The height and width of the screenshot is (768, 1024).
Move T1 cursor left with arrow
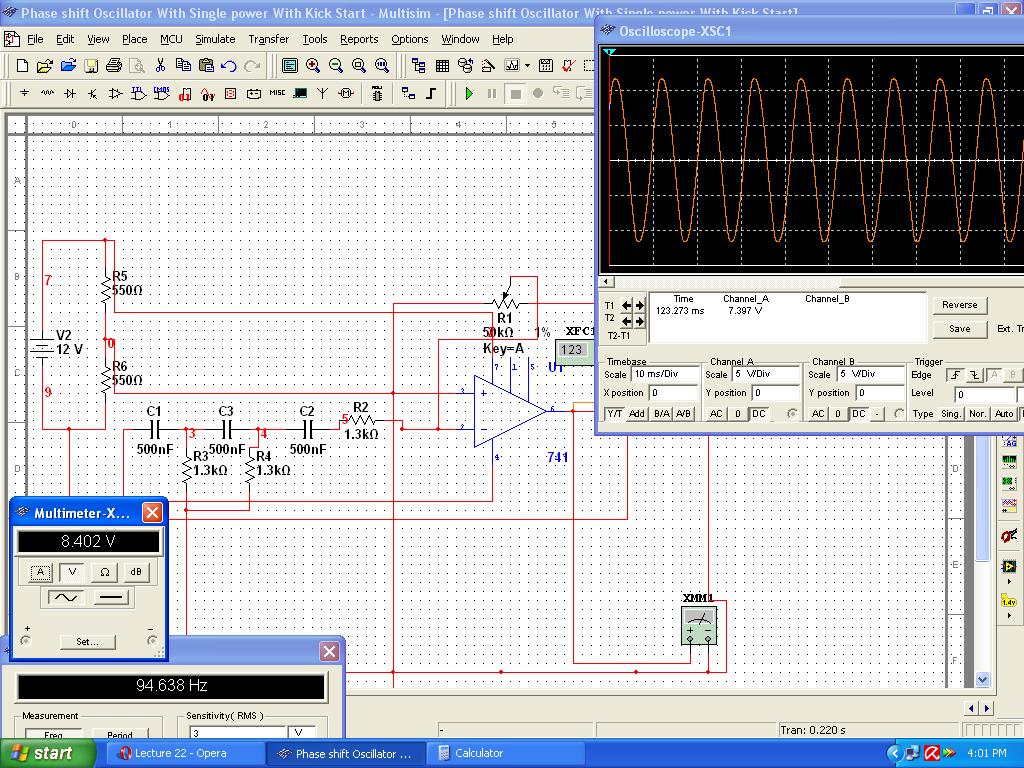(626, 305)
